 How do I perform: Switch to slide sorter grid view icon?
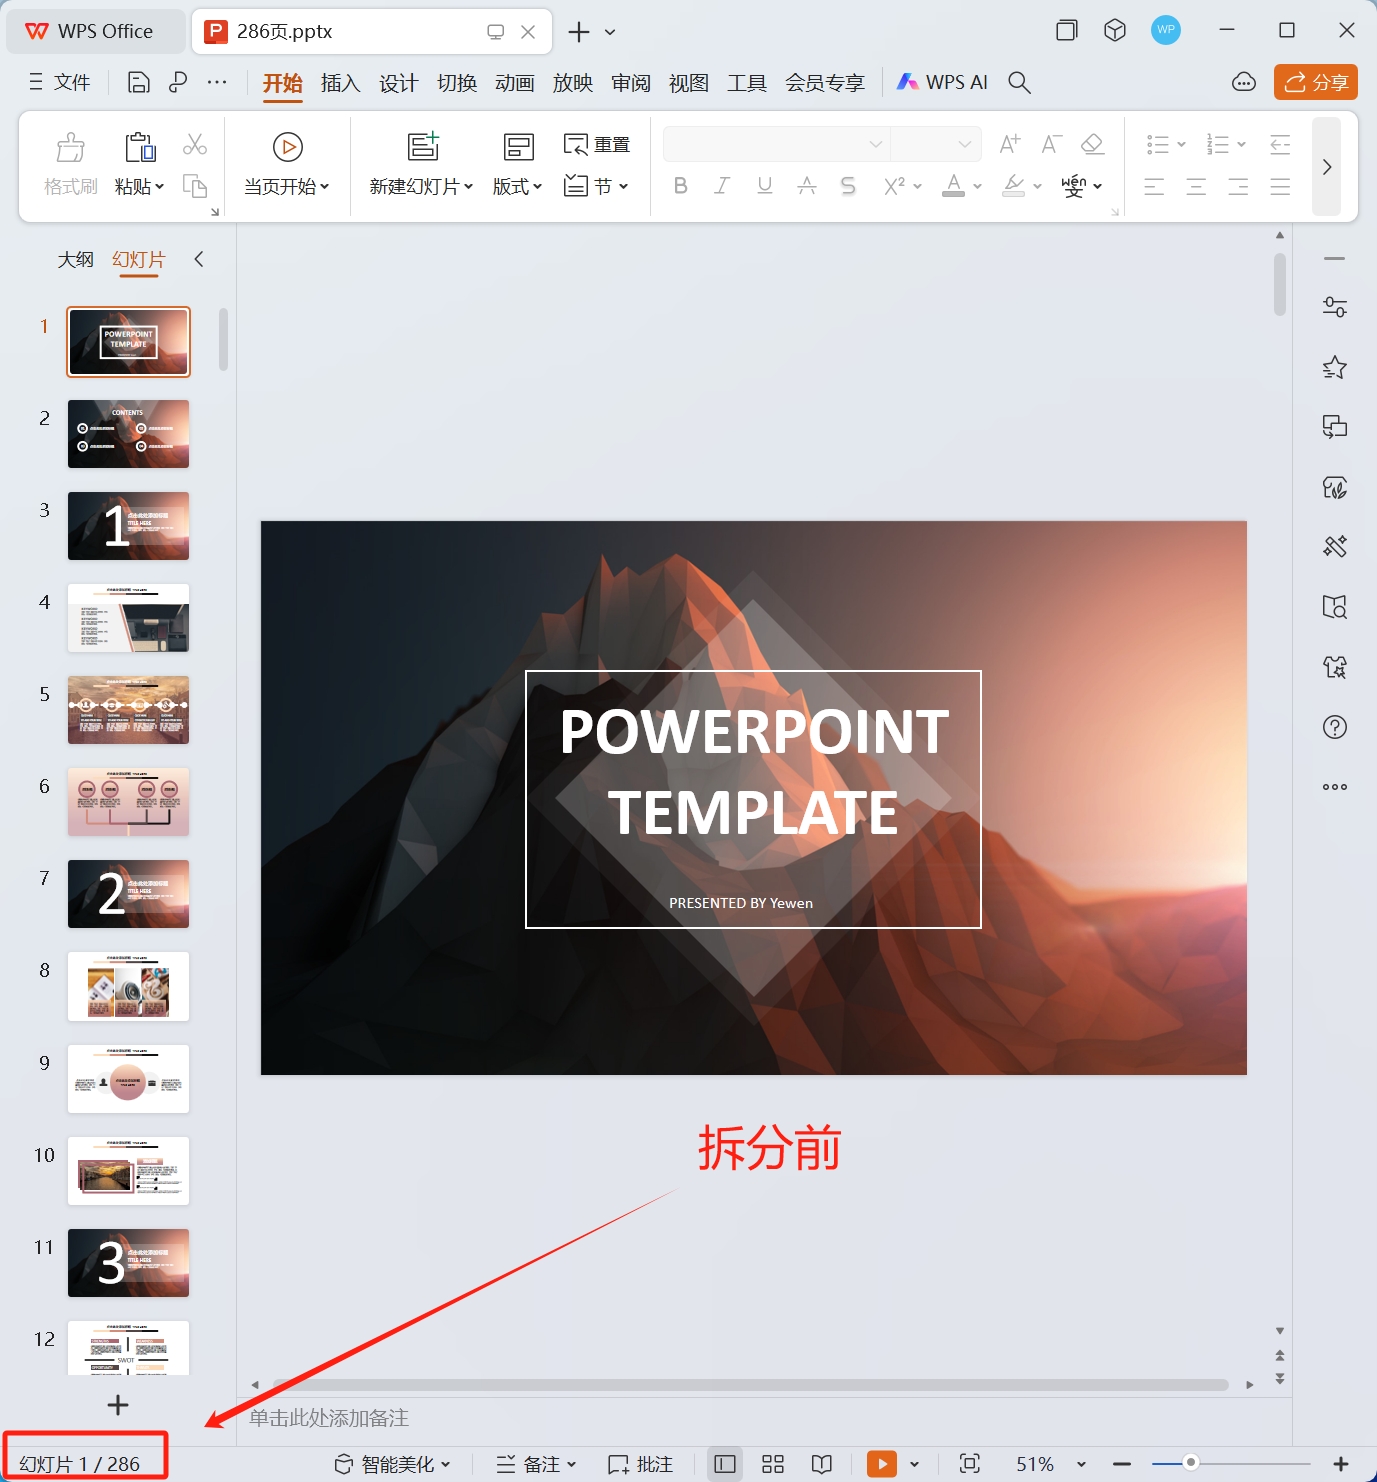[x=772, y=1464]
